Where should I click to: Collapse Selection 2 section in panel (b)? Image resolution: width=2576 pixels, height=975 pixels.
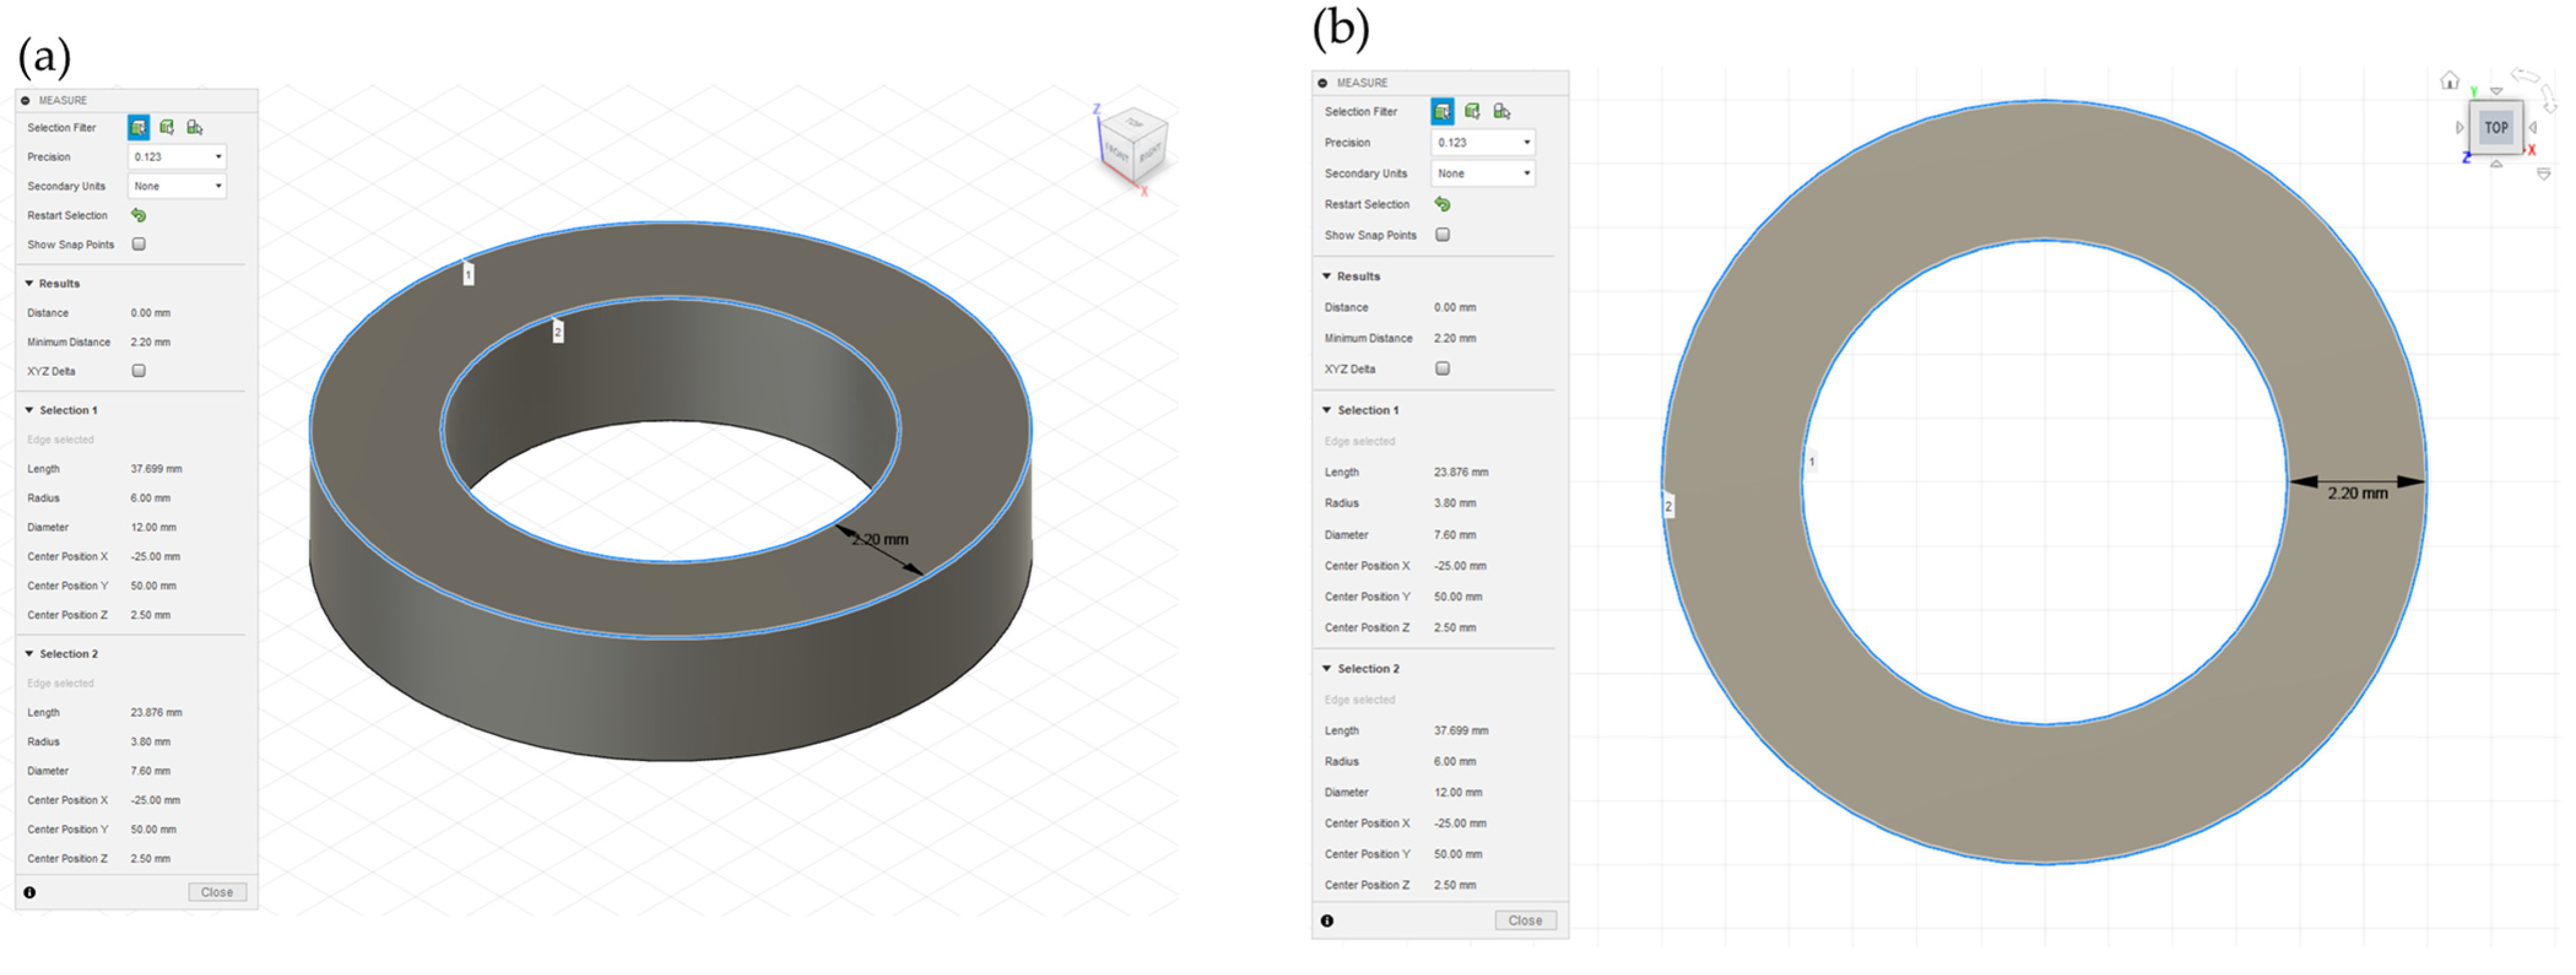click(1327, 669)
